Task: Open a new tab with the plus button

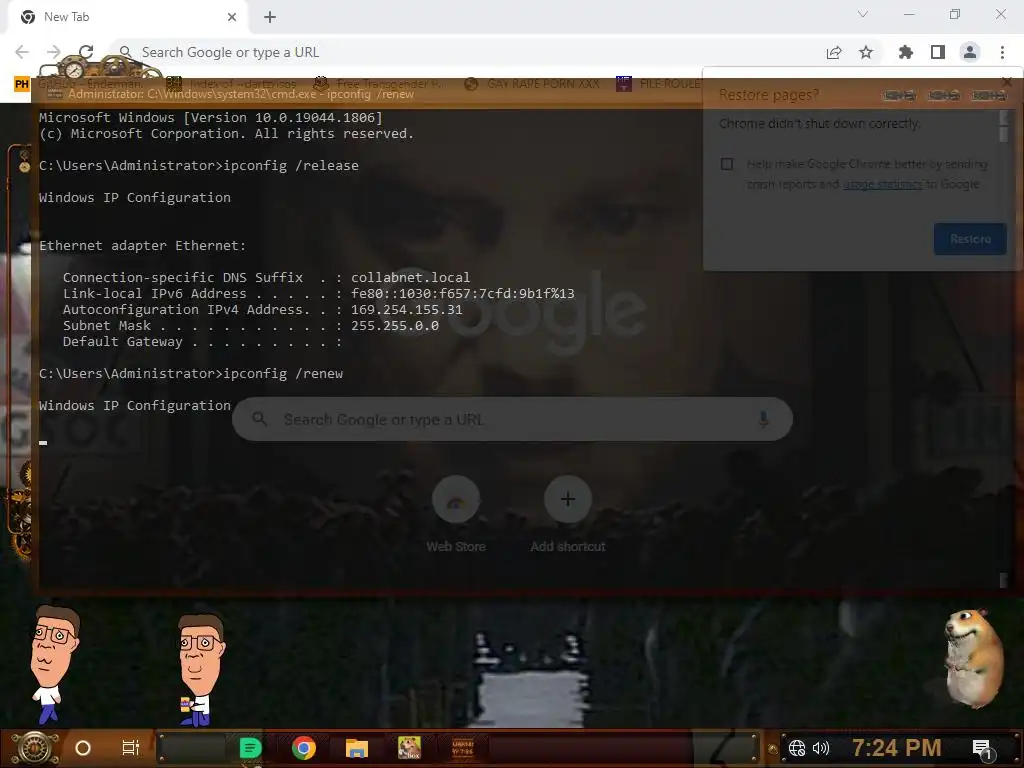Action: coord(270,17)
